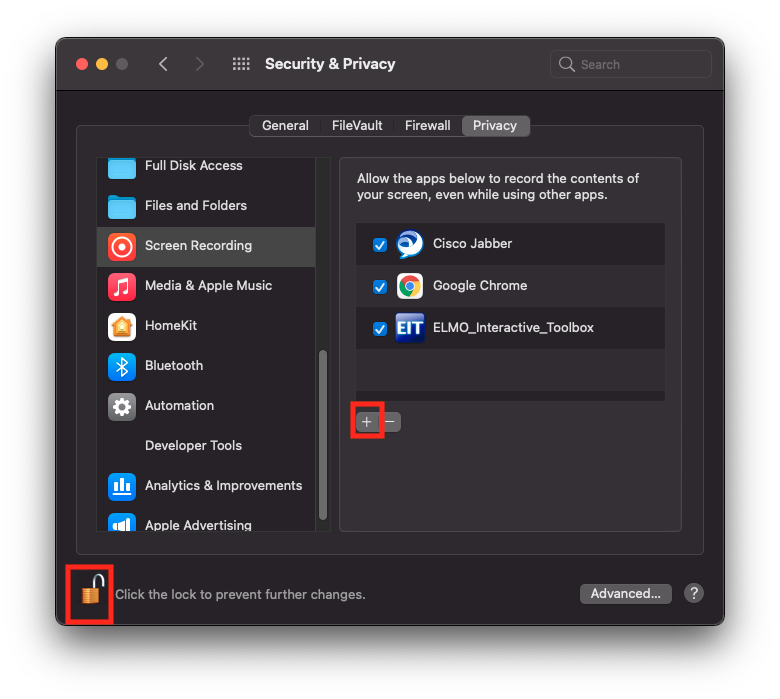Viewport: 780px width, 699px height.
Task: Click the Analytics & Improvements chart icon
Action: 122,487
